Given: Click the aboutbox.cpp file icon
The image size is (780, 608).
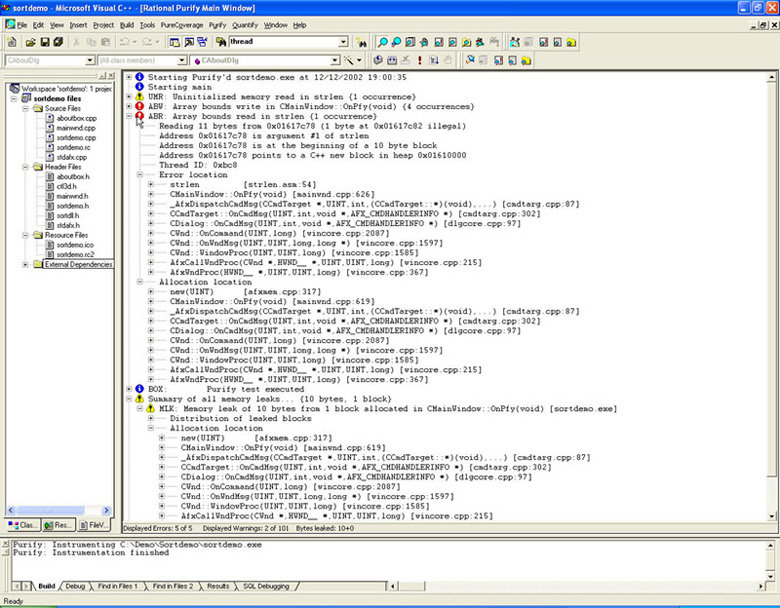Looking at the screenshot, I should (49, 118).
